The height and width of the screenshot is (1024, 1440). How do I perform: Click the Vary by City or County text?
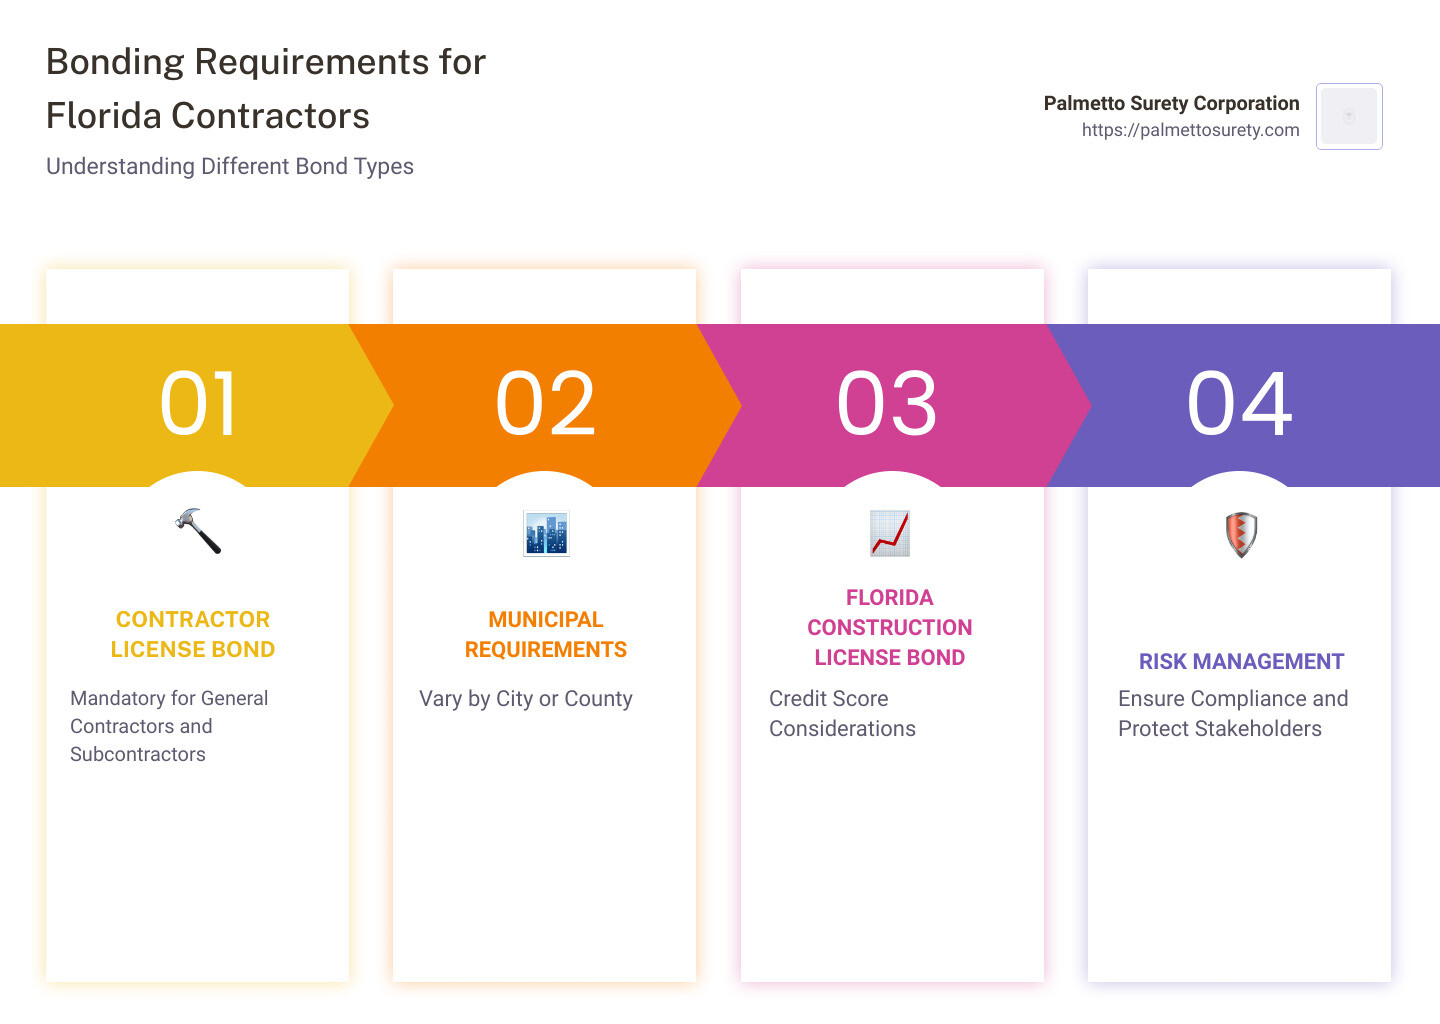pyautogui.click(x=526, y=698)
